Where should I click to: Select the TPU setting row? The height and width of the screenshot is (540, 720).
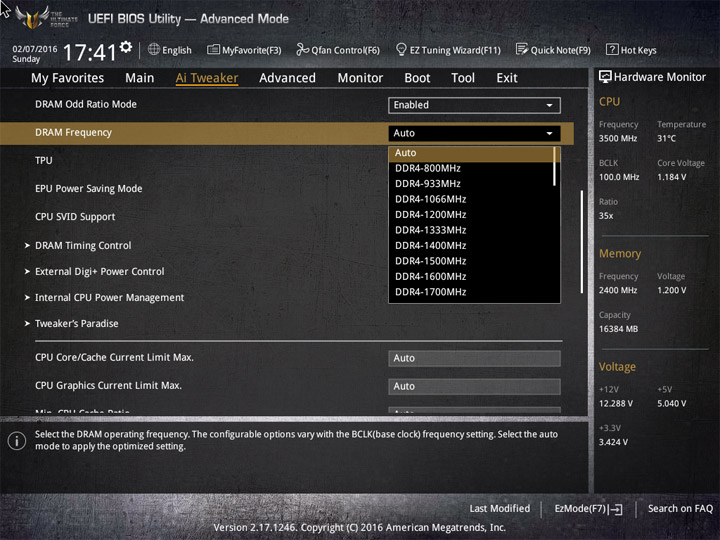(44, 160)
